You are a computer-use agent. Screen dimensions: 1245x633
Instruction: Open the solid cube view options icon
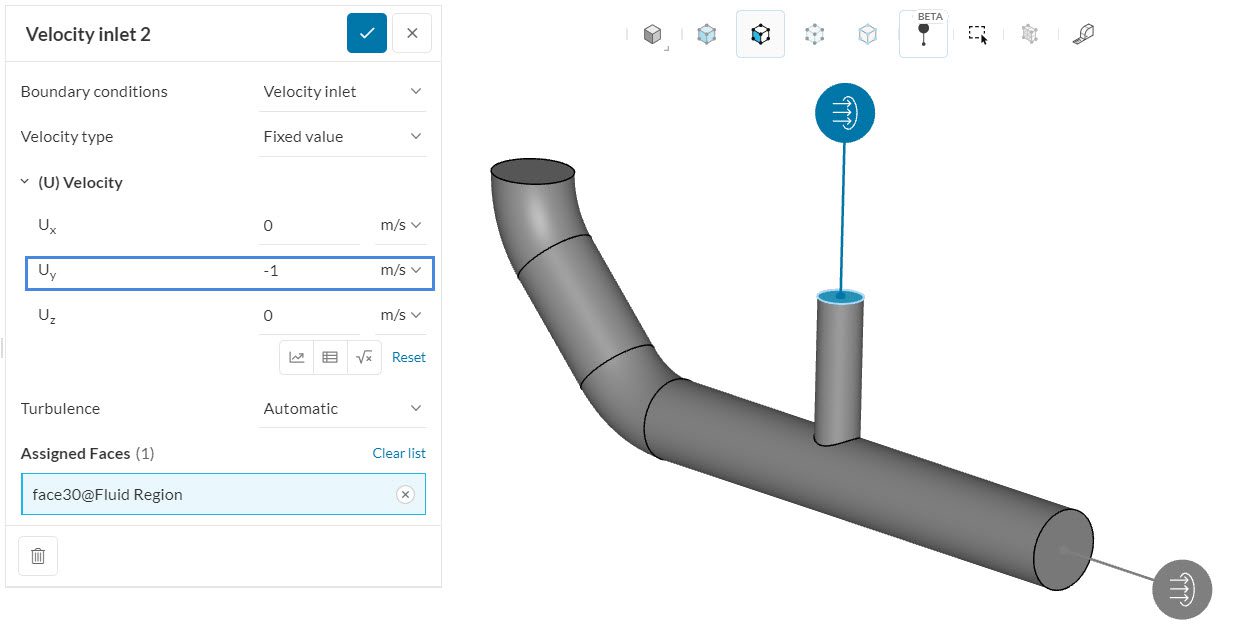click(x=652, y=35)
